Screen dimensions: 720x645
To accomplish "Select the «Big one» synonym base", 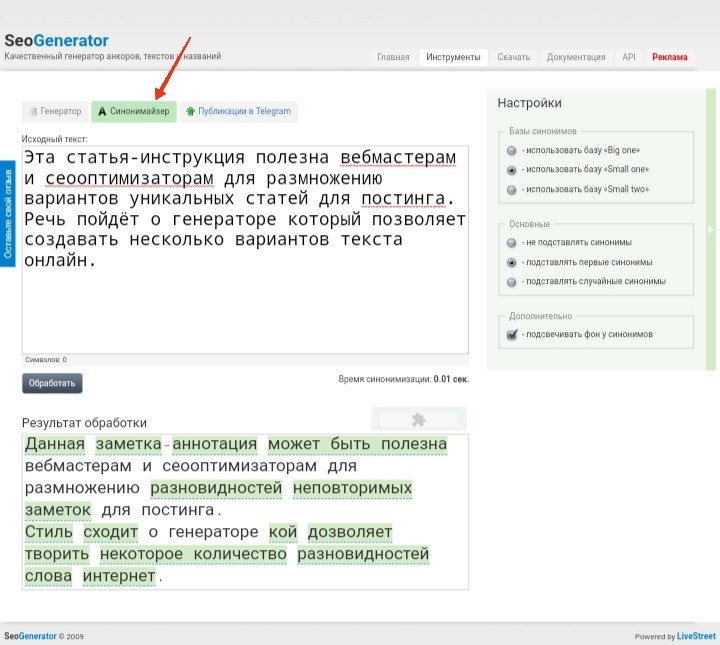I will click(x=512, y=150).
